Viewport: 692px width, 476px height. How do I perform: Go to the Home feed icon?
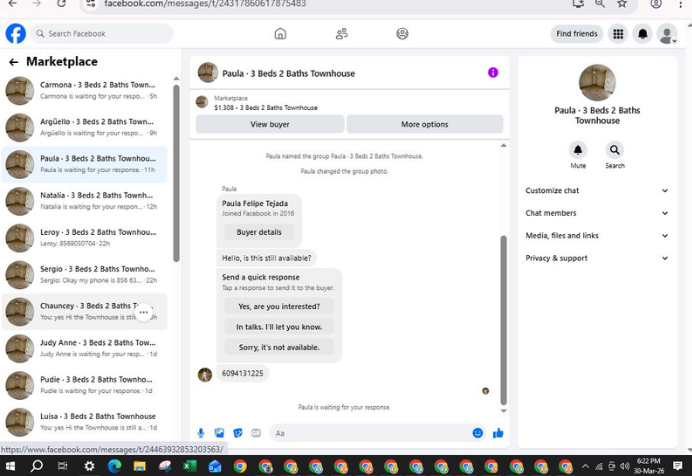click(x=280, y=34)
